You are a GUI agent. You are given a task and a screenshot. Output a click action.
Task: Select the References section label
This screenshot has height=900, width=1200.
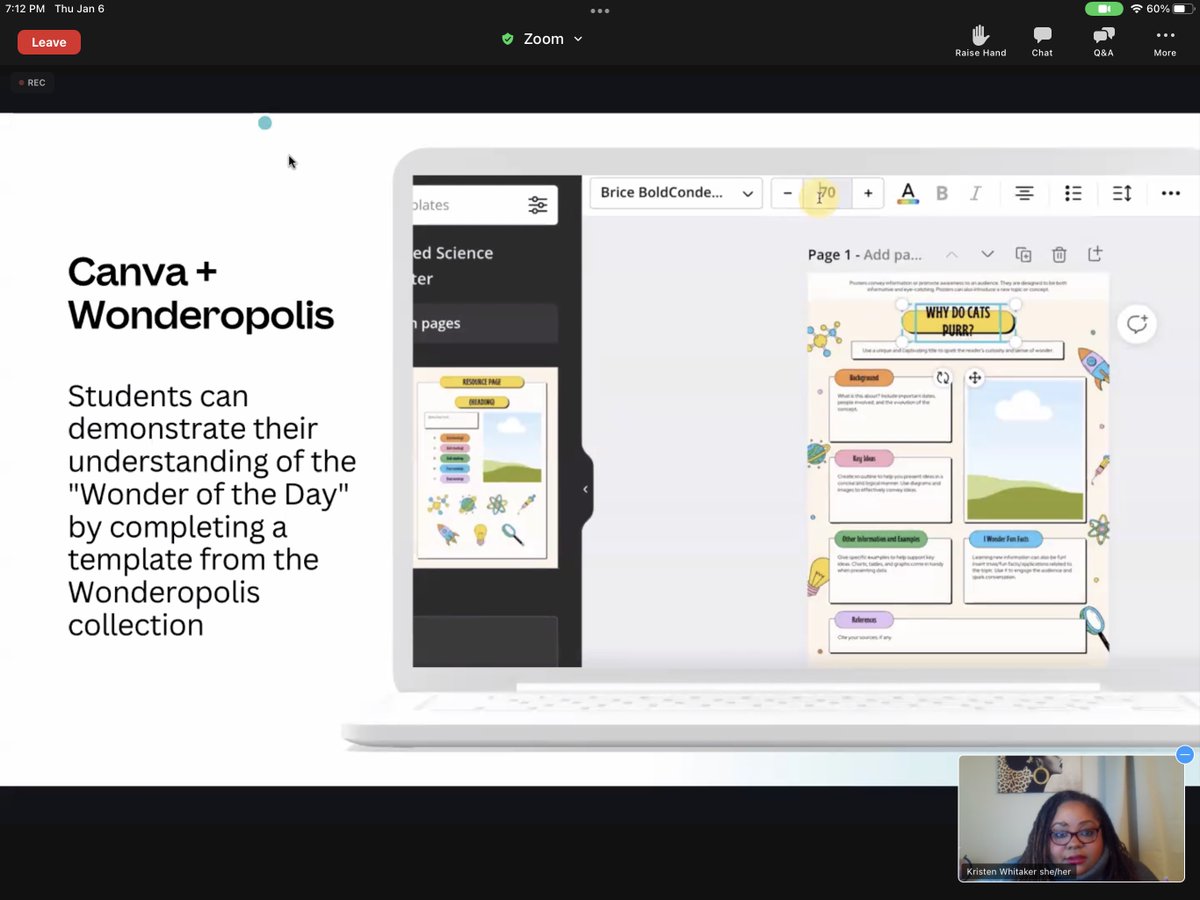(x=864, y=620)
